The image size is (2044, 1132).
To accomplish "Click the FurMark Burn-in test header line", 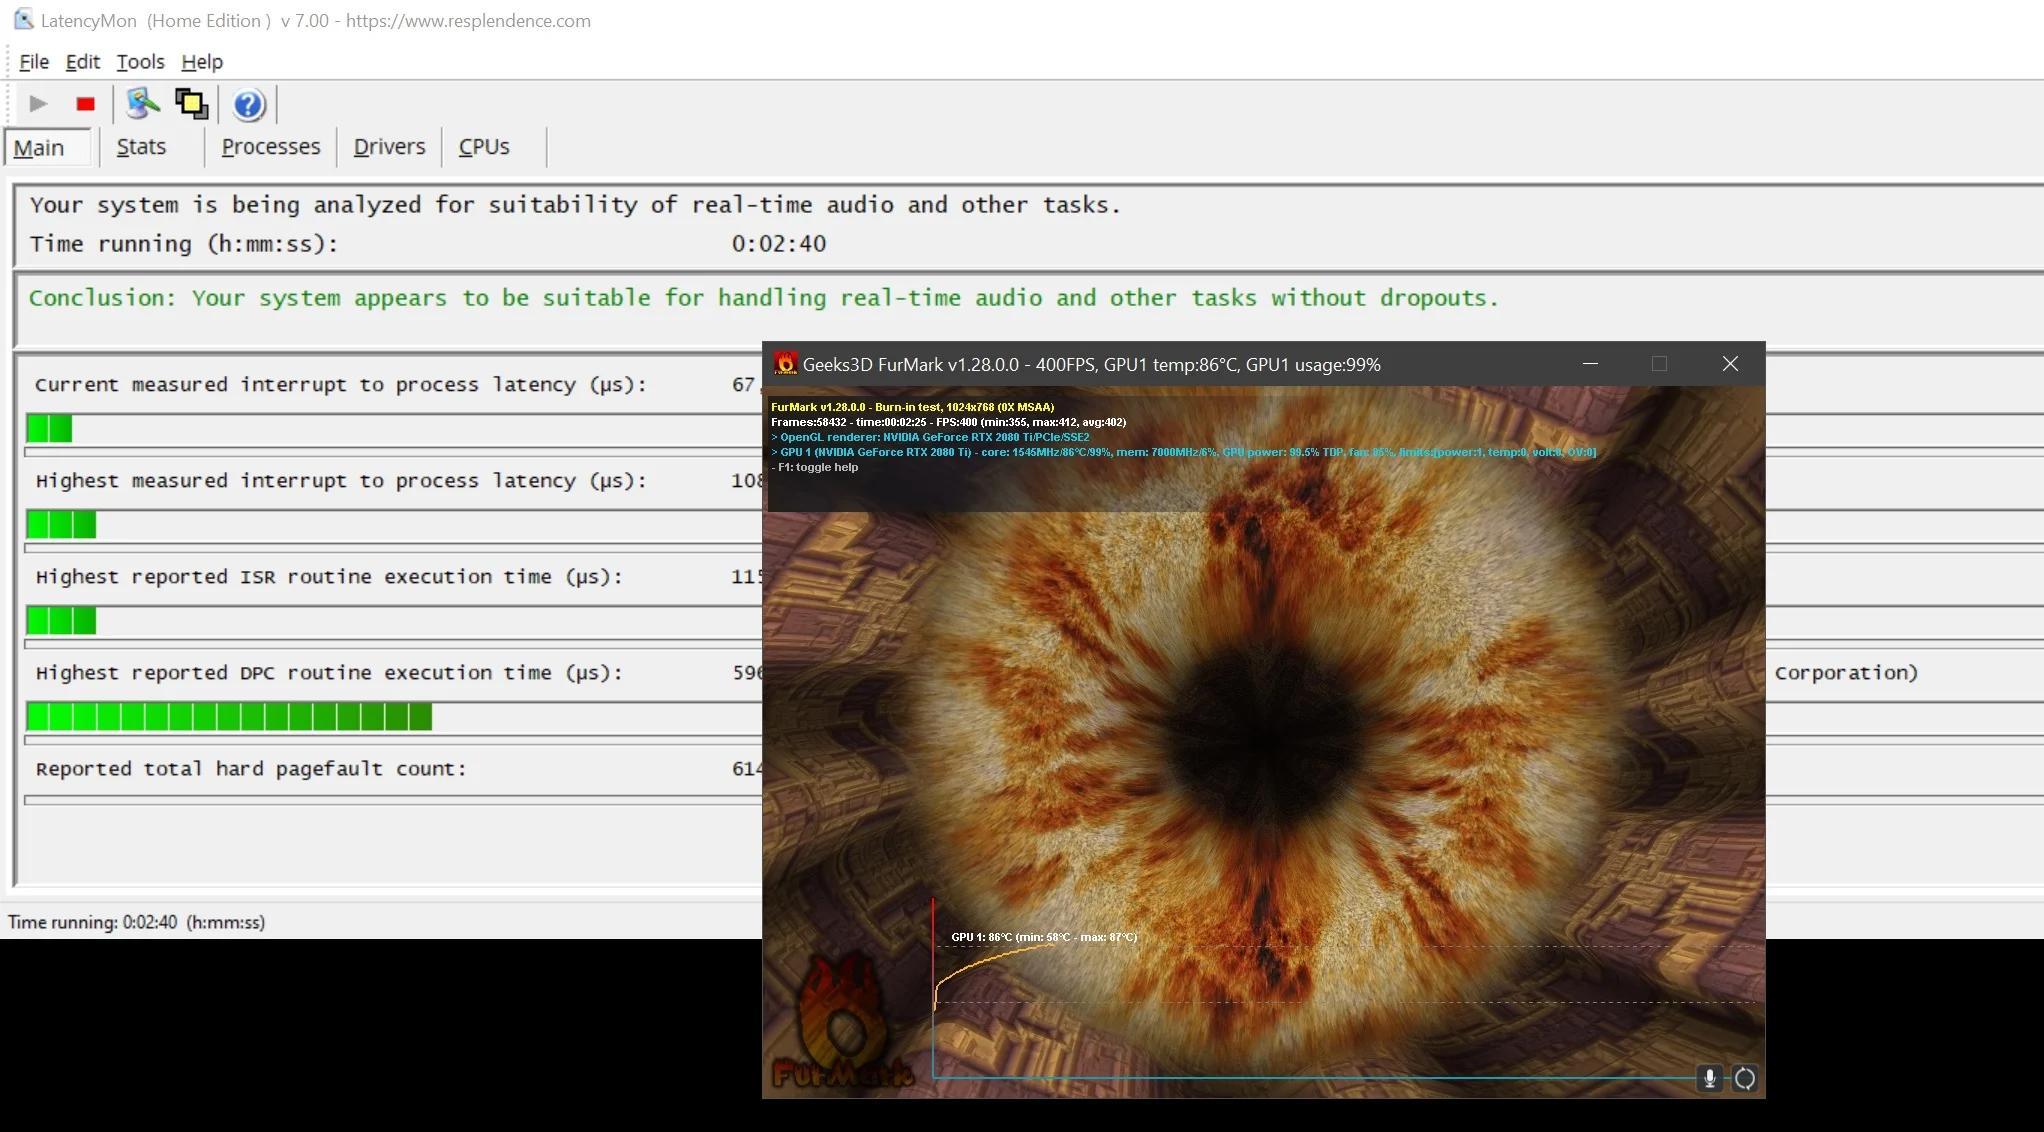I will pyautogui.click(x=912, y=407).
